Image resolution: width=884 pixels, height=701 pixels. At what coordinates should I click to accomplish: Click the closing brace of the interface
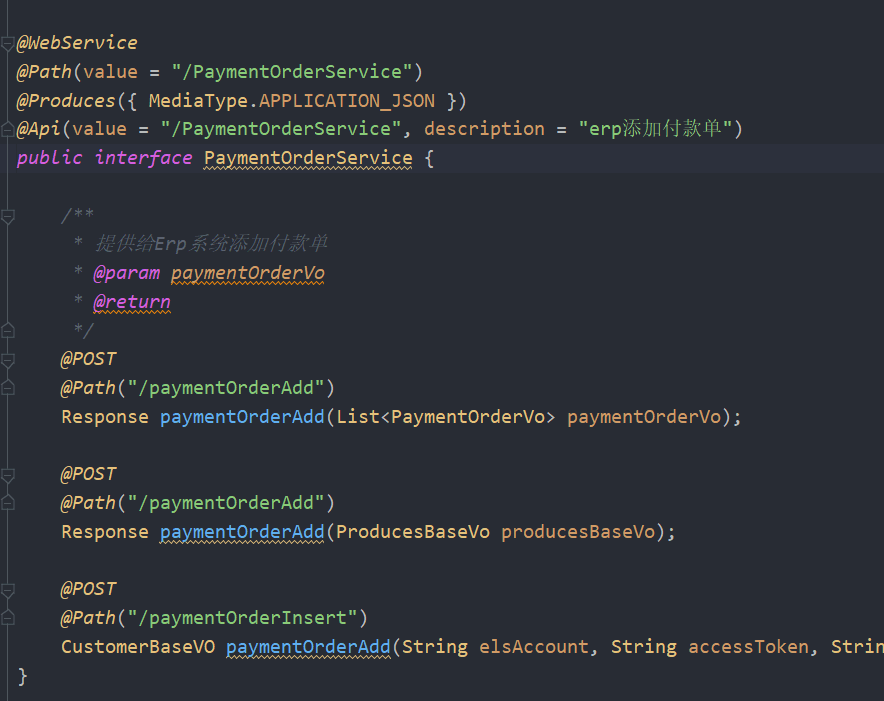(x=23, y=676)
